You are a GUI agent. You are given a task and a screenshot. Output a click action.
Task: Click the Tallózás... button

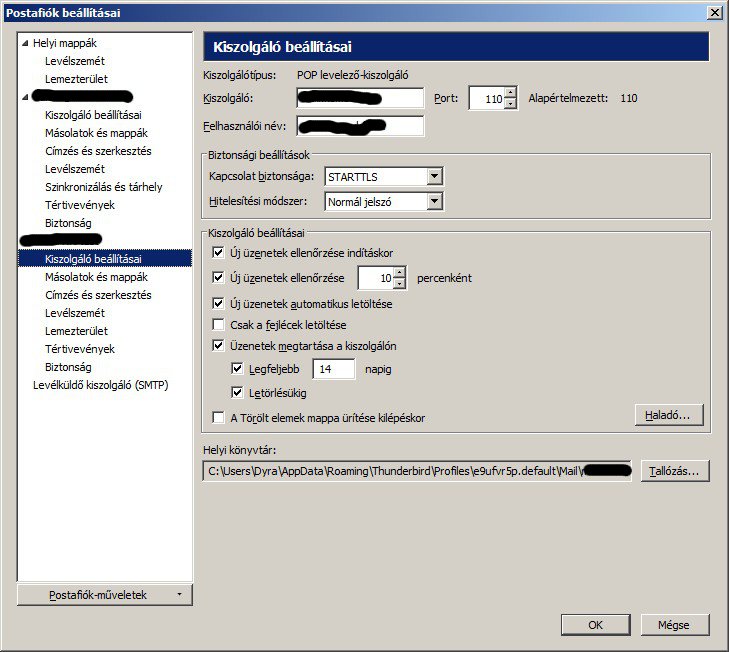[x=675, y=471]
